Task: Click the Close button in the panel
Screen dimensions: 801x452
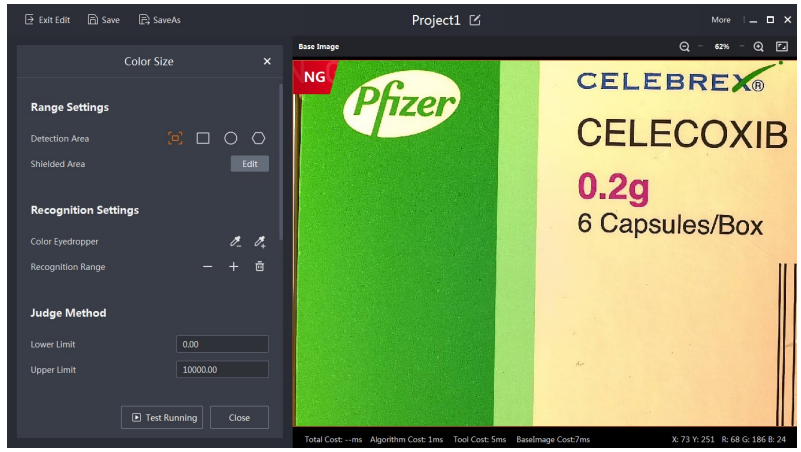Action: pyautogui.click(x=239, y=417)
